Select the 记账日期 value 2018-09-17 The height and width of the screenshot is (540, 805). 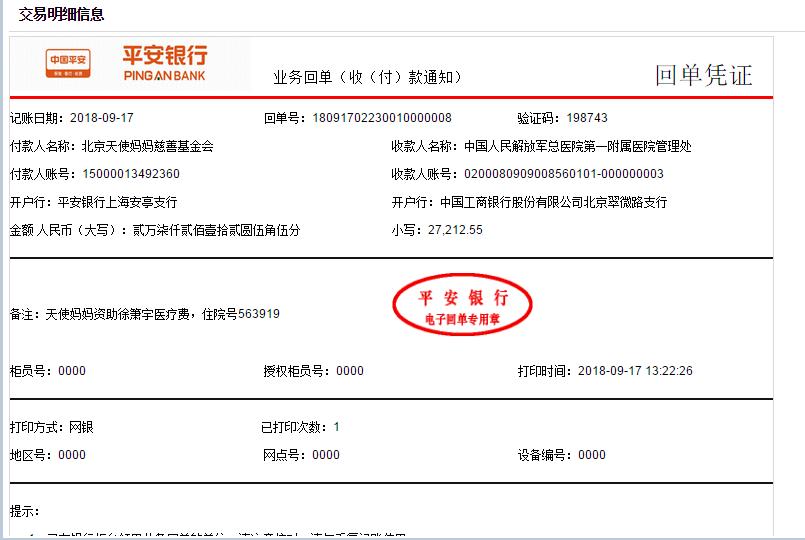(102, 118)
